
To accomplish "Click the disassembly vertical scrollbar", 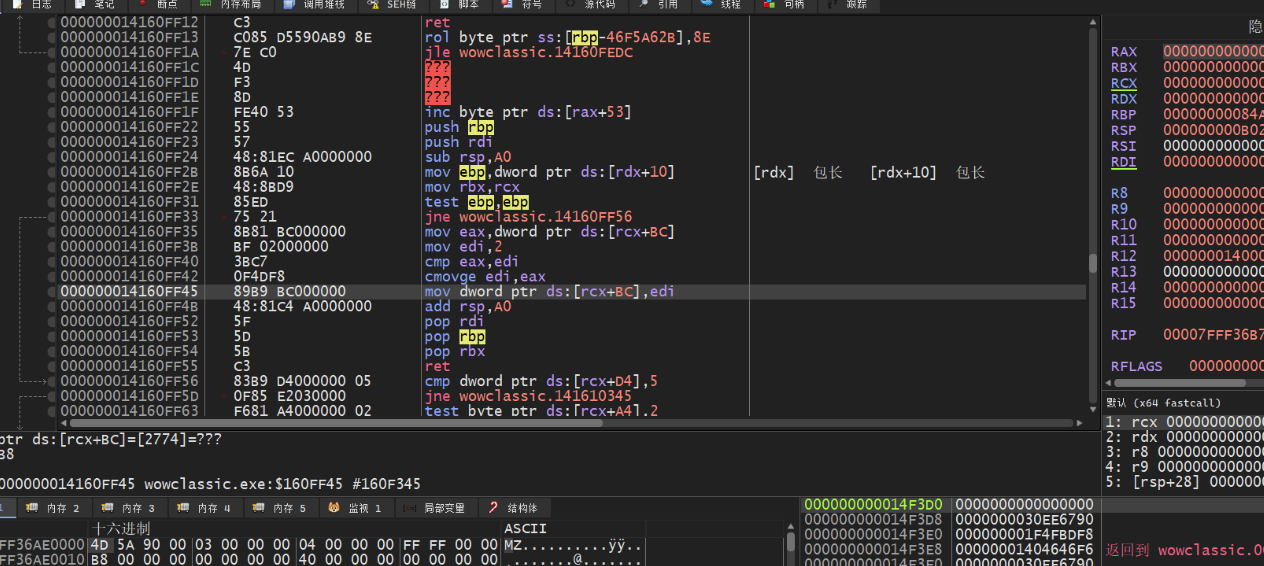I will 1093,215.
